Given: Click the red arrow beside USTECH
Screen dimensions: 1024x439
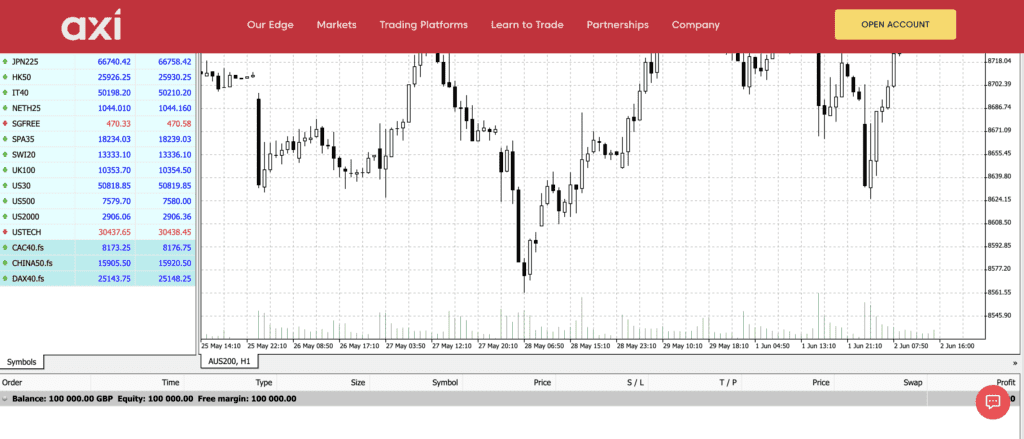Looking at the screenshot, I should pos(5,232).
